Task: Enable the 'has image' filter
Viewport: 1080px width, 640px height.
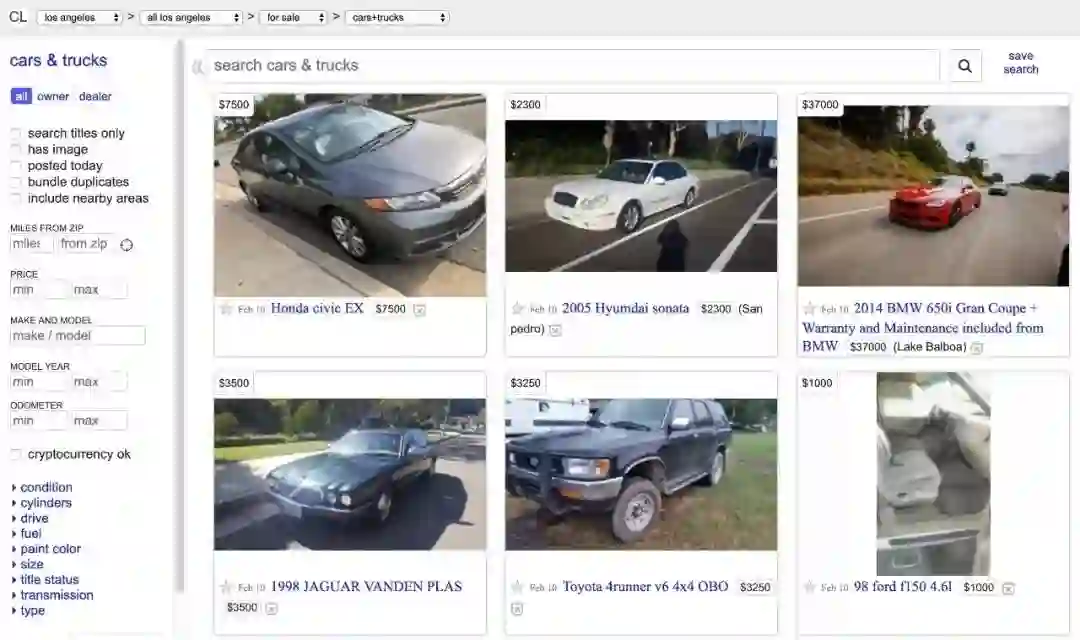Action: (x=15, y=149)
